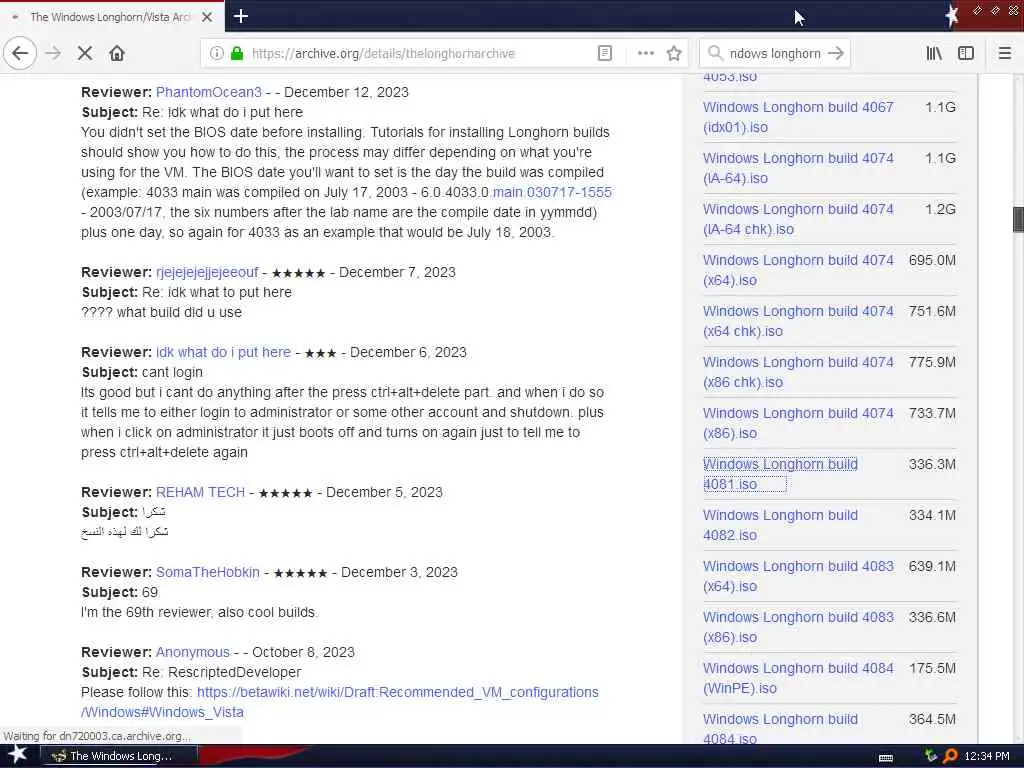The height and width of the screenshot is (768, 1024).
Task: Go back to the previous page
Action: [20, 53]
